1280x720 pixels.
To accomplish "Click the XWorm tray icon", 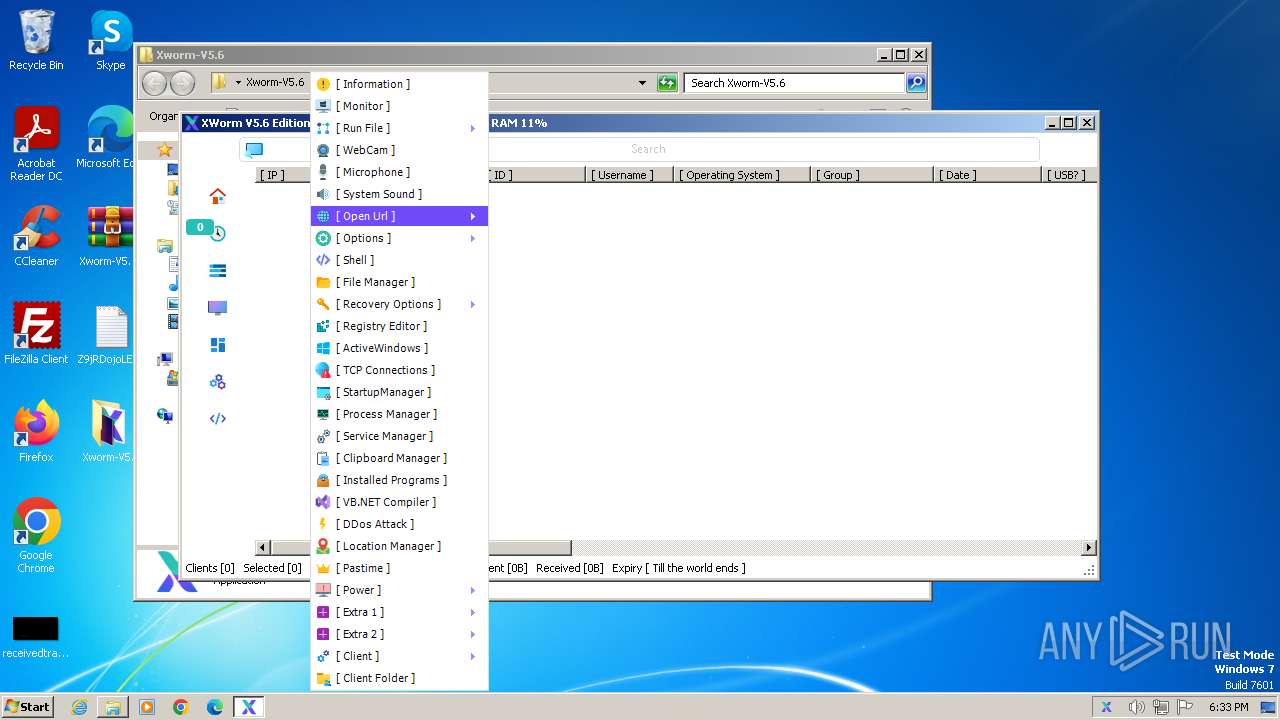I will 1107,707.
